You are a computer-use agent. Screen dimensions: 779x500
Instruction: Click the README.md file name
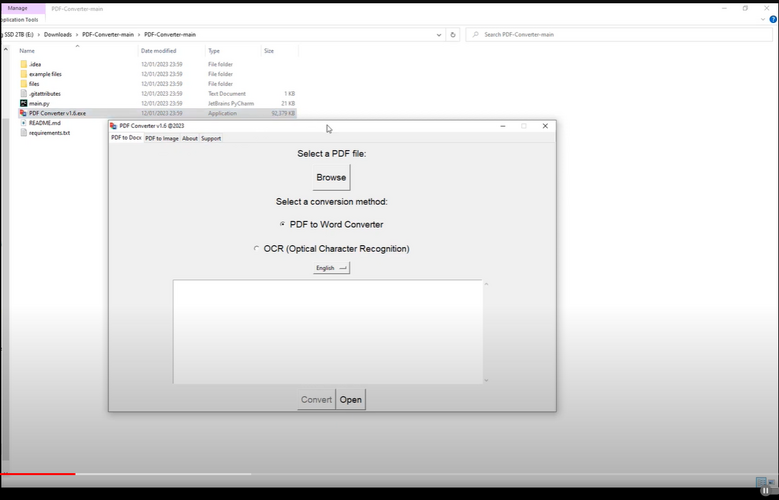pyautogui.click(x=45, y=123)
